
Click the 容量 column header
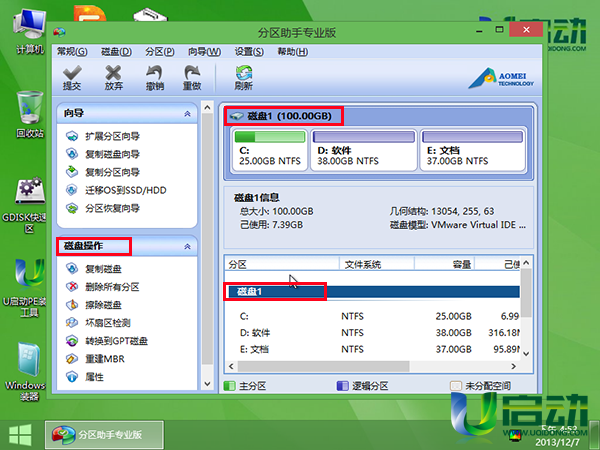(x=445, y=264)
